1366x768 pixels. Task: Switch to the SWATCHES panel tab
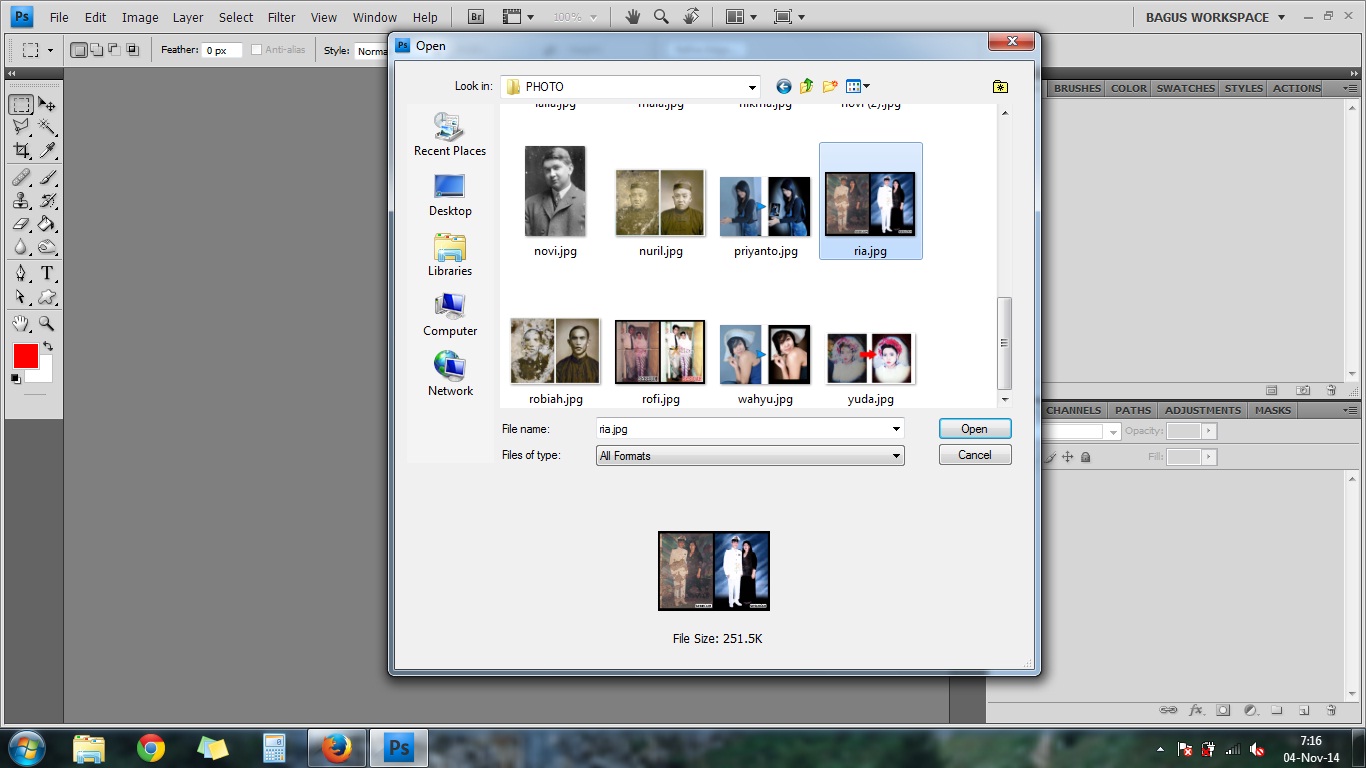[x=1186, y=88]
